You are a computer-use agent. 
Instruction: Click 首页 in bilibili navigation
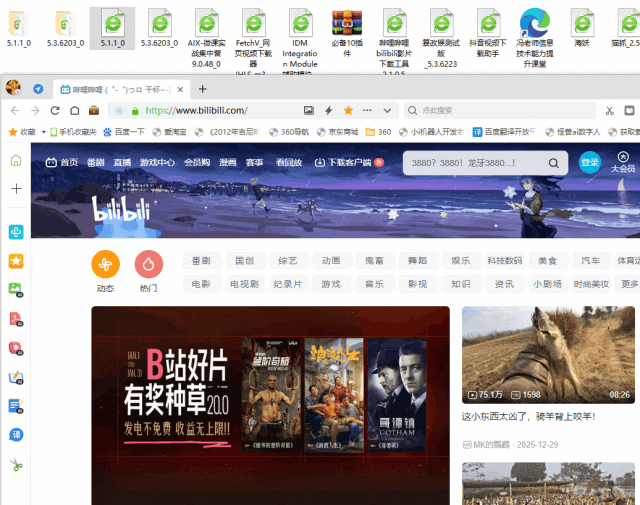(x=62, y=162)
